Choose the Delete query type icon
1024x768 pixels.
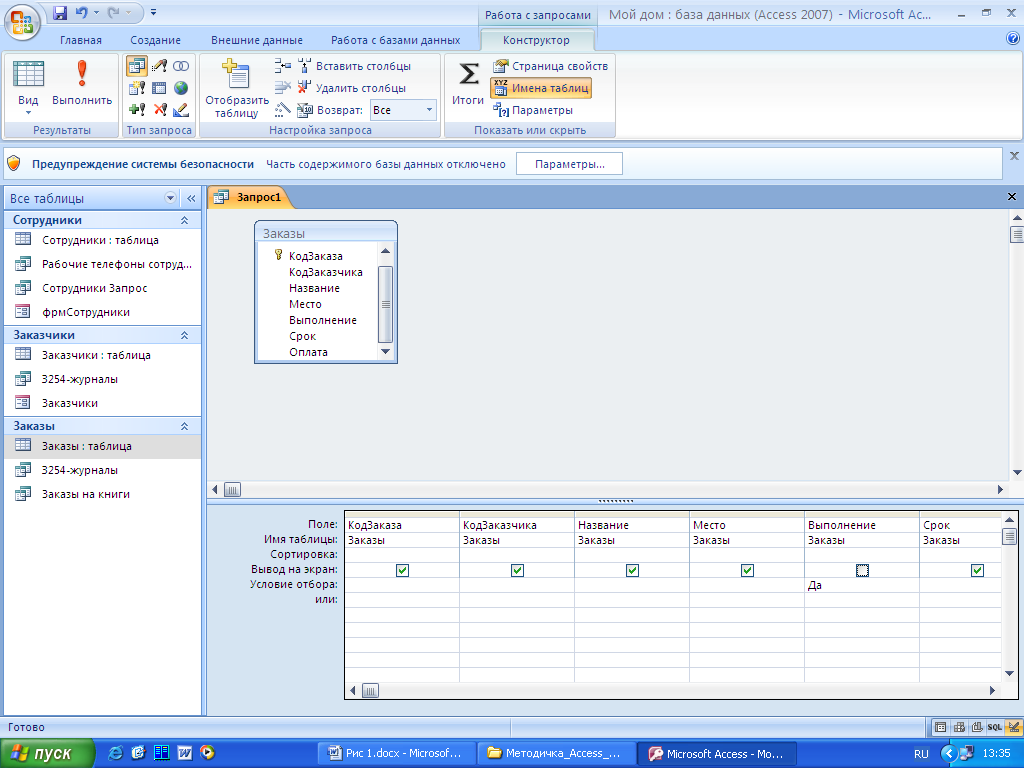click(x=159, y=110)
